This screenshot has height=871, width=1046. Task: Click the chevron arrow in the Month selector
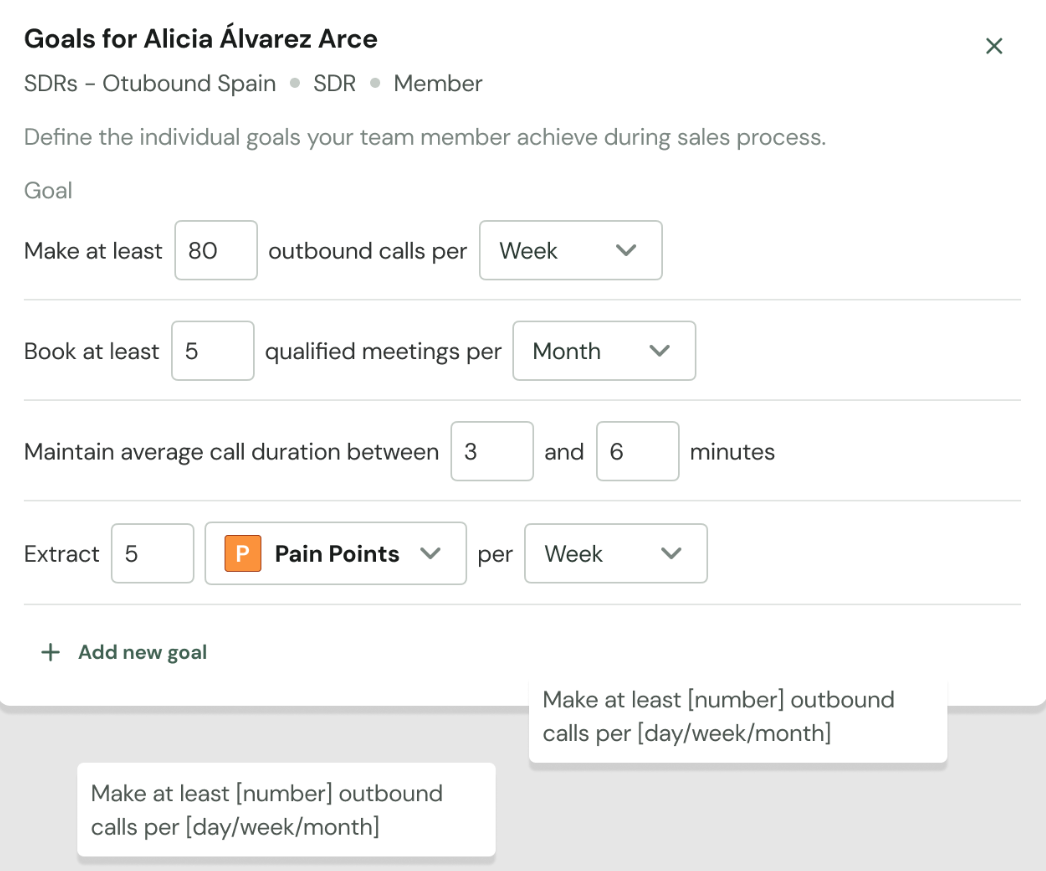coord(659,351)
